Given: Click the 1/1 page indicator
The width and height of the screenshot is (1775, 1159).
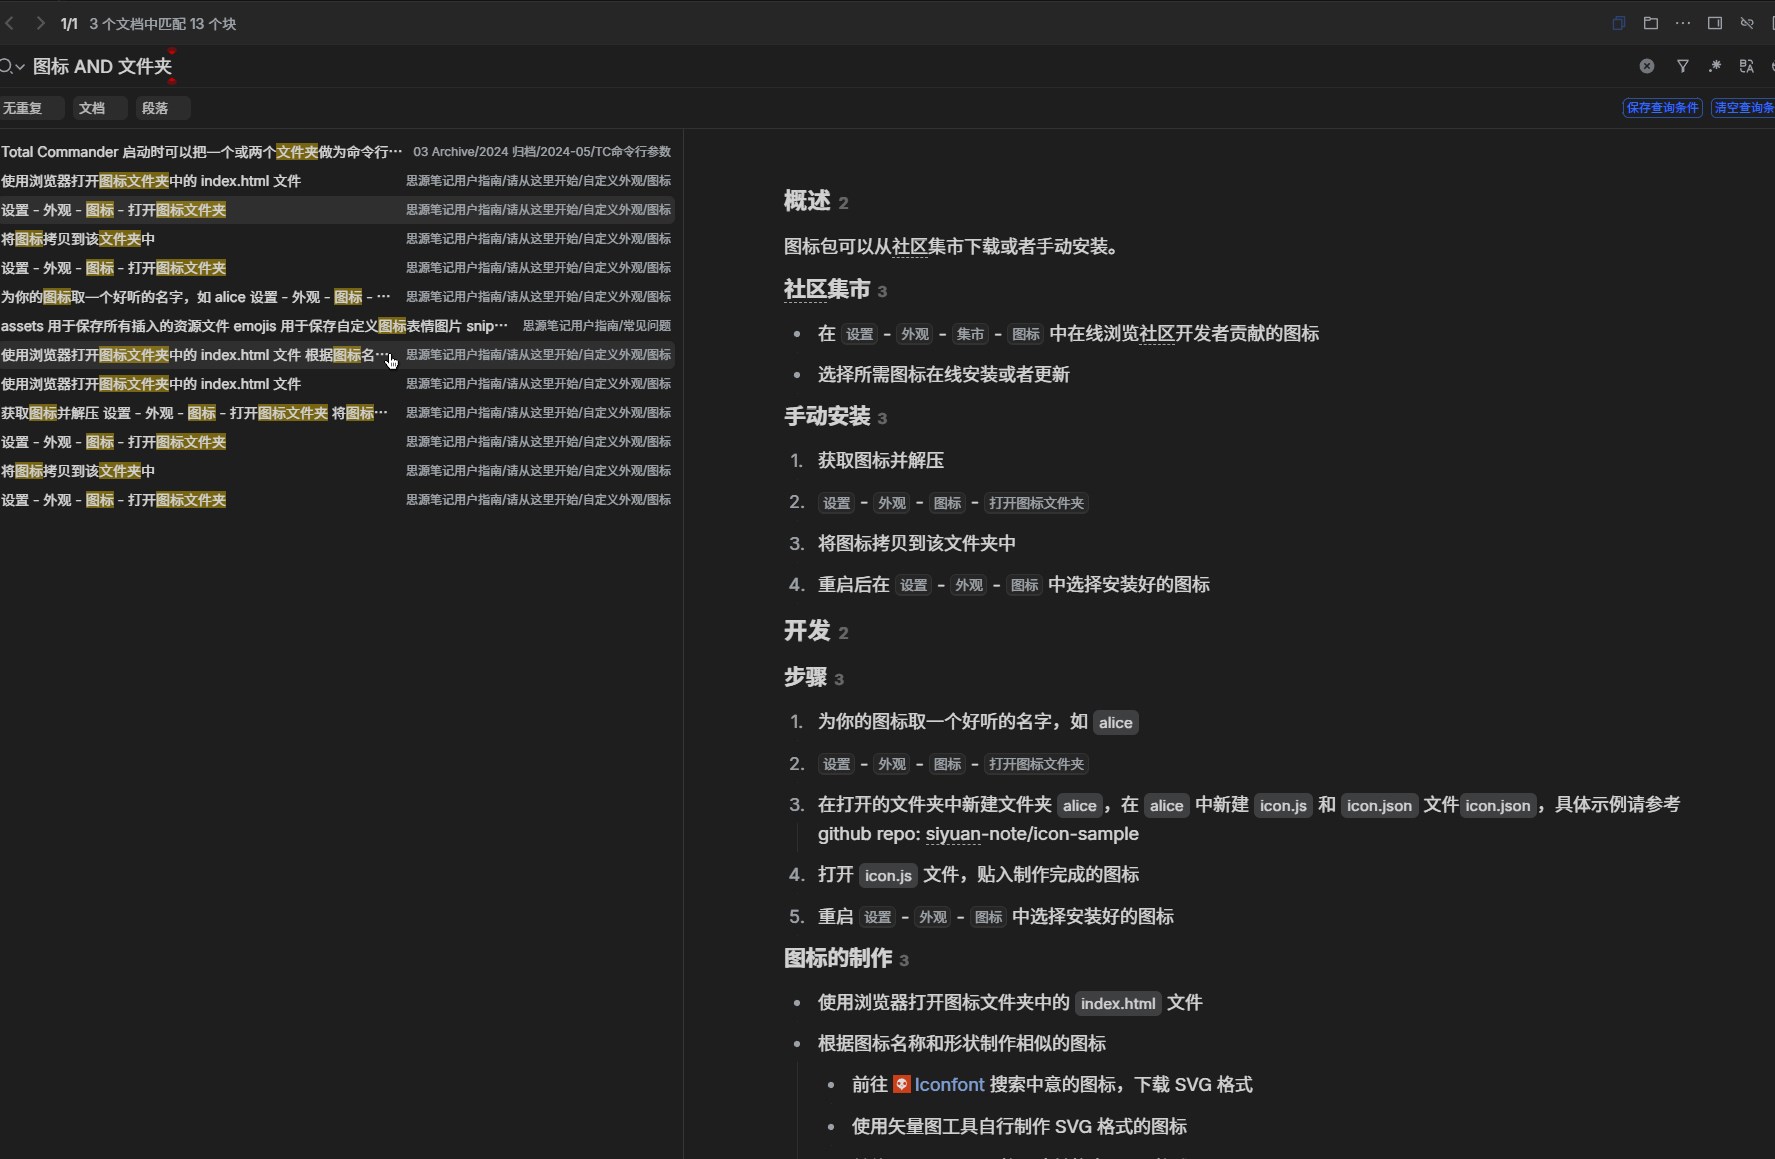Looking at the screenshot, I should (69, 24).
